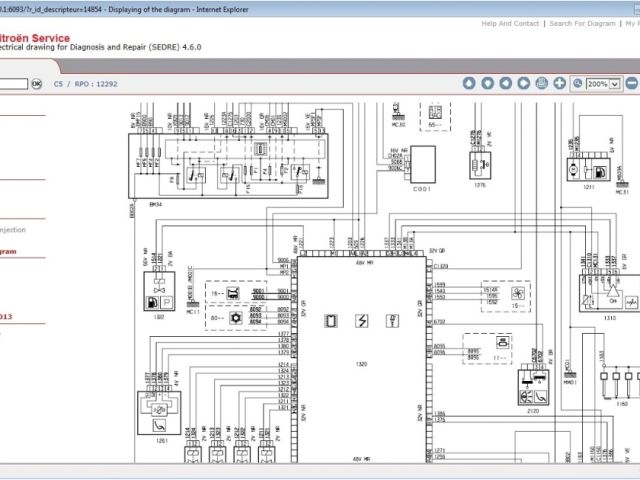640x480 pixels.
Task: Open the Help And Contact link
Action: coord(510,23)
